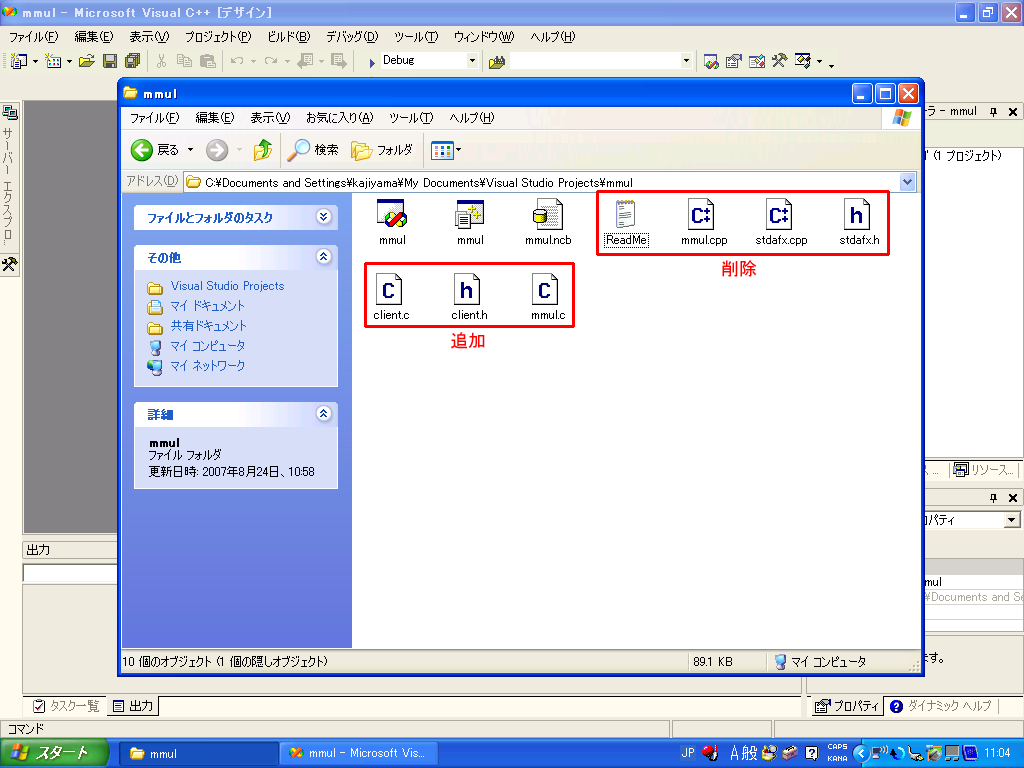
Task: Open Explorer ファイル(F) menu
Action: click(154, 118)
